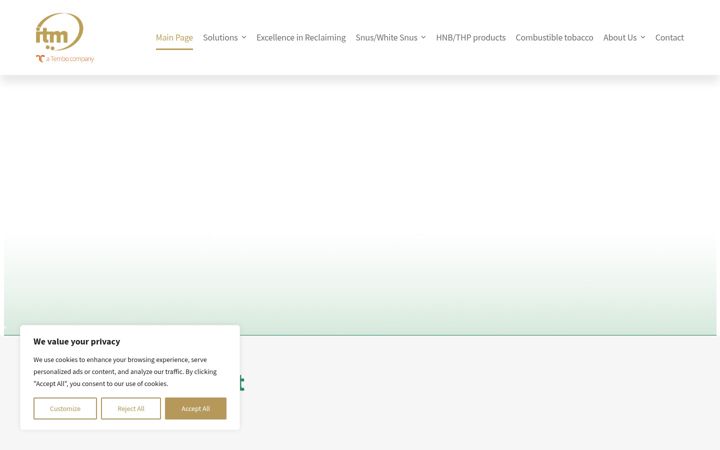Go to the Contact page
Image resolution: width=720 pixels, height=450 pixels.
(669, 37)
